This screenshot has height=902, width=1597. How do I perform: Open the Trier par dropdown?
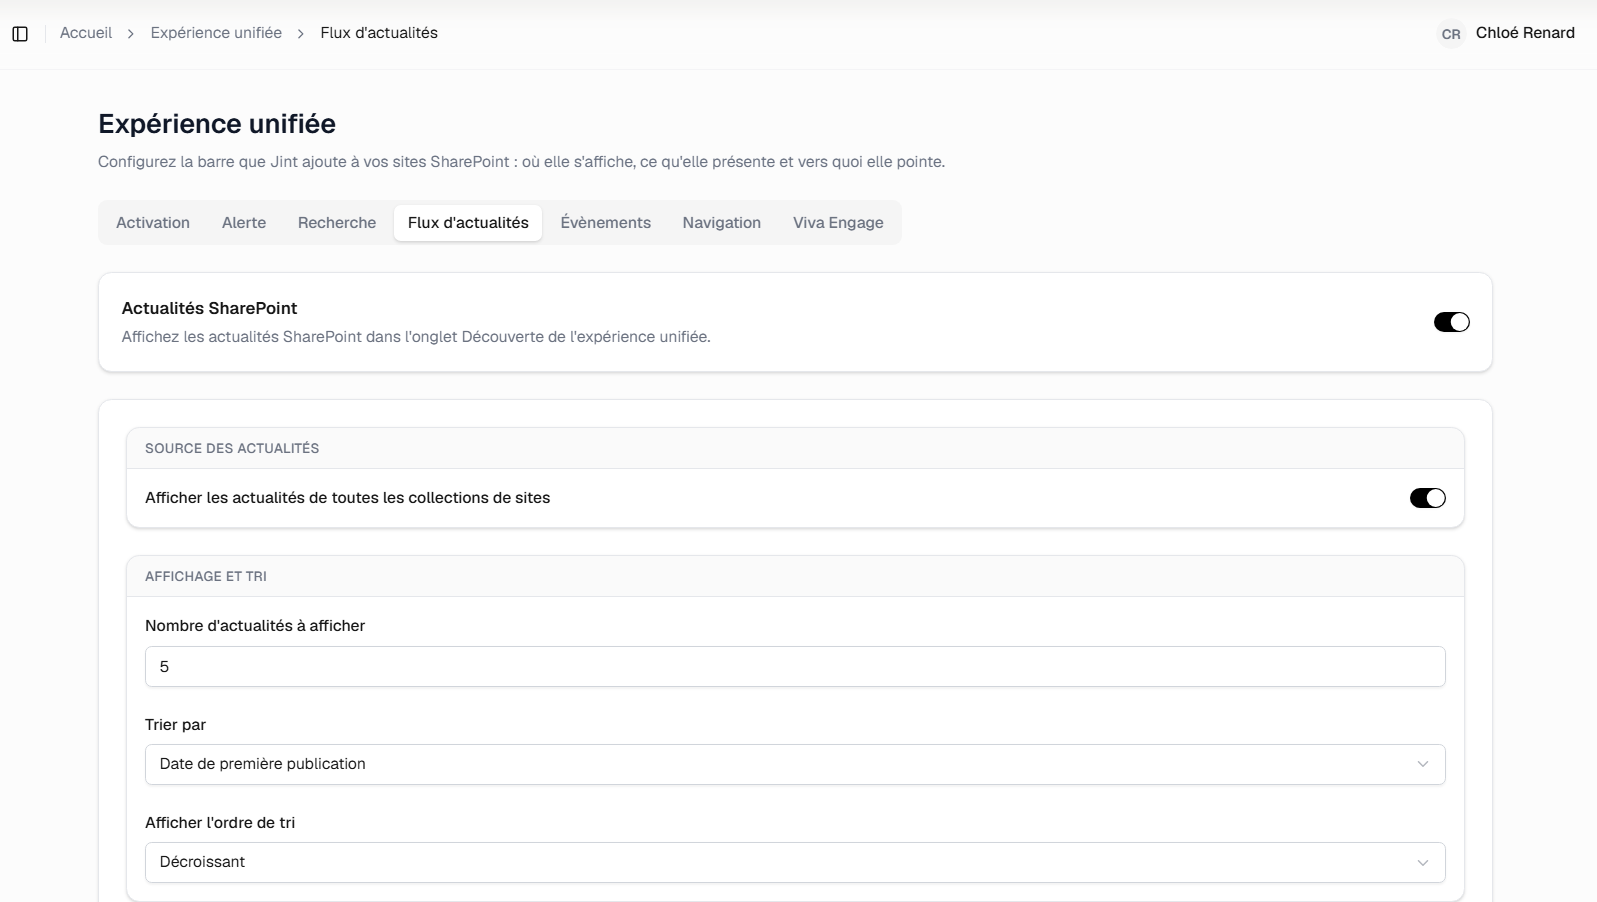[795, 764]
